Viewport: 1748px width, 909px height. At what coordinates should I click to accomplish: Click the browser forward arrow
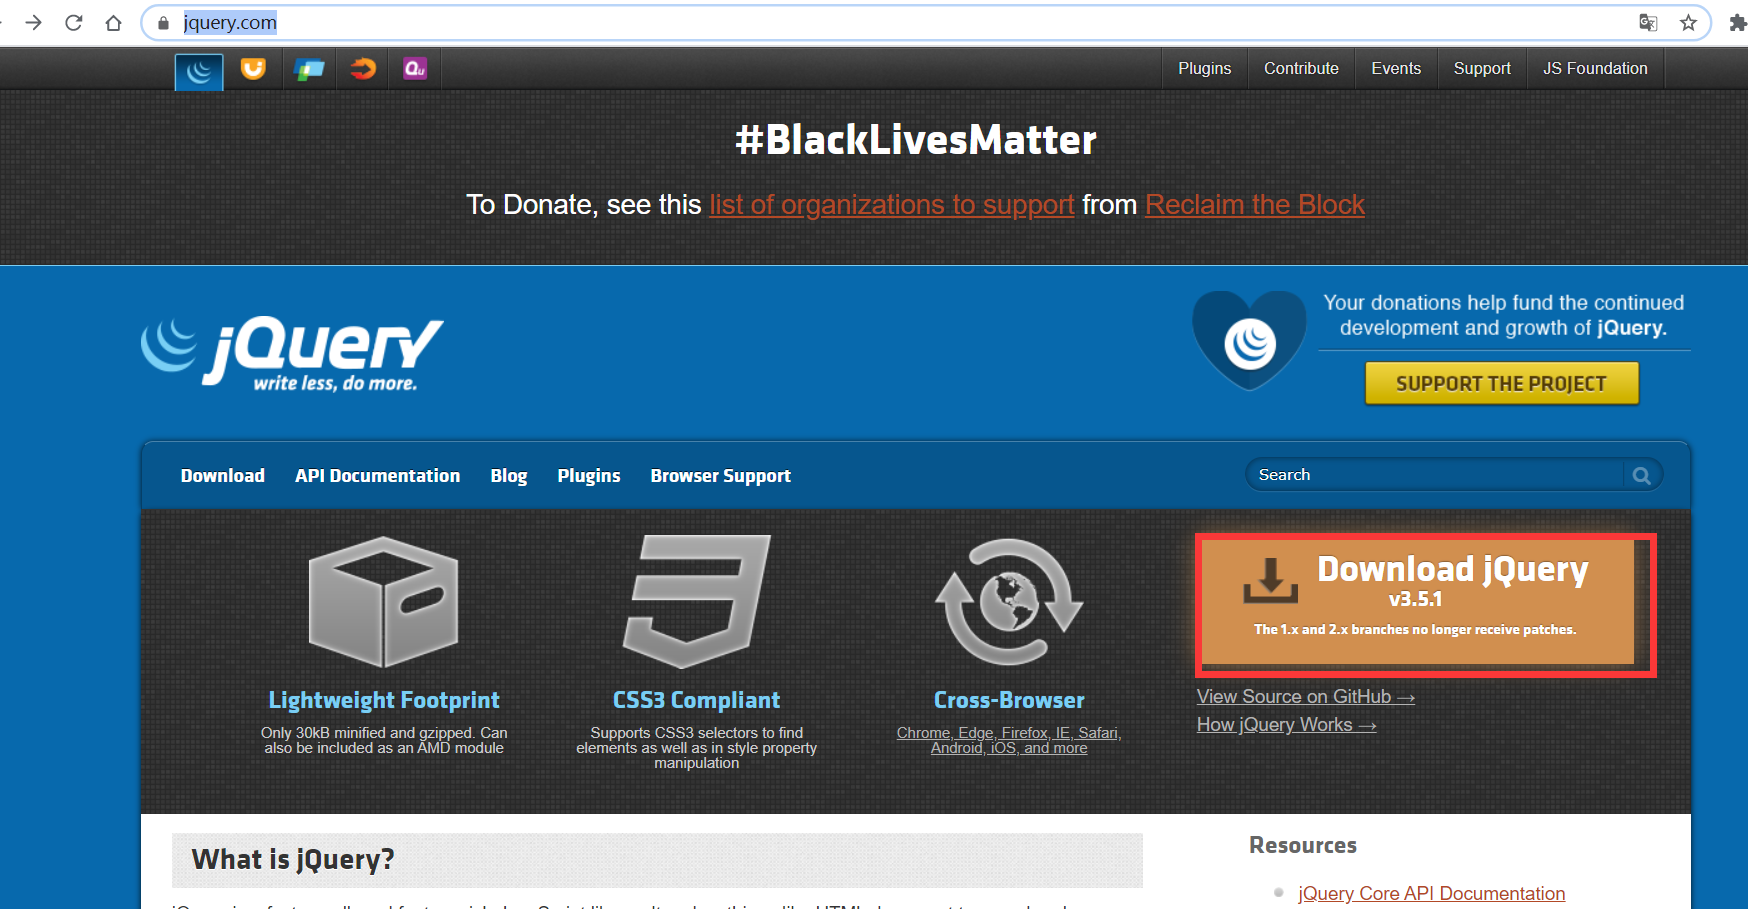click(33, 22)
